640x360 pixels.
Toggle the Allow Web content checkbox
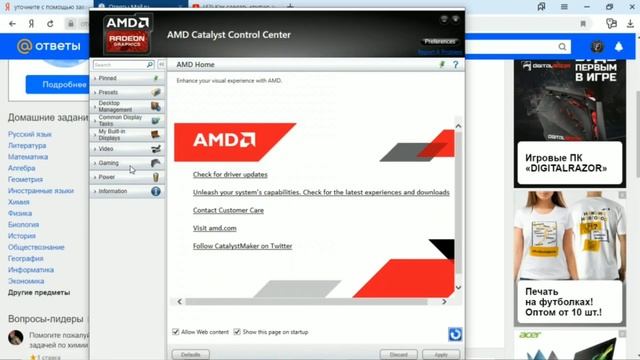pyautogui.click(x=176, y=332)
